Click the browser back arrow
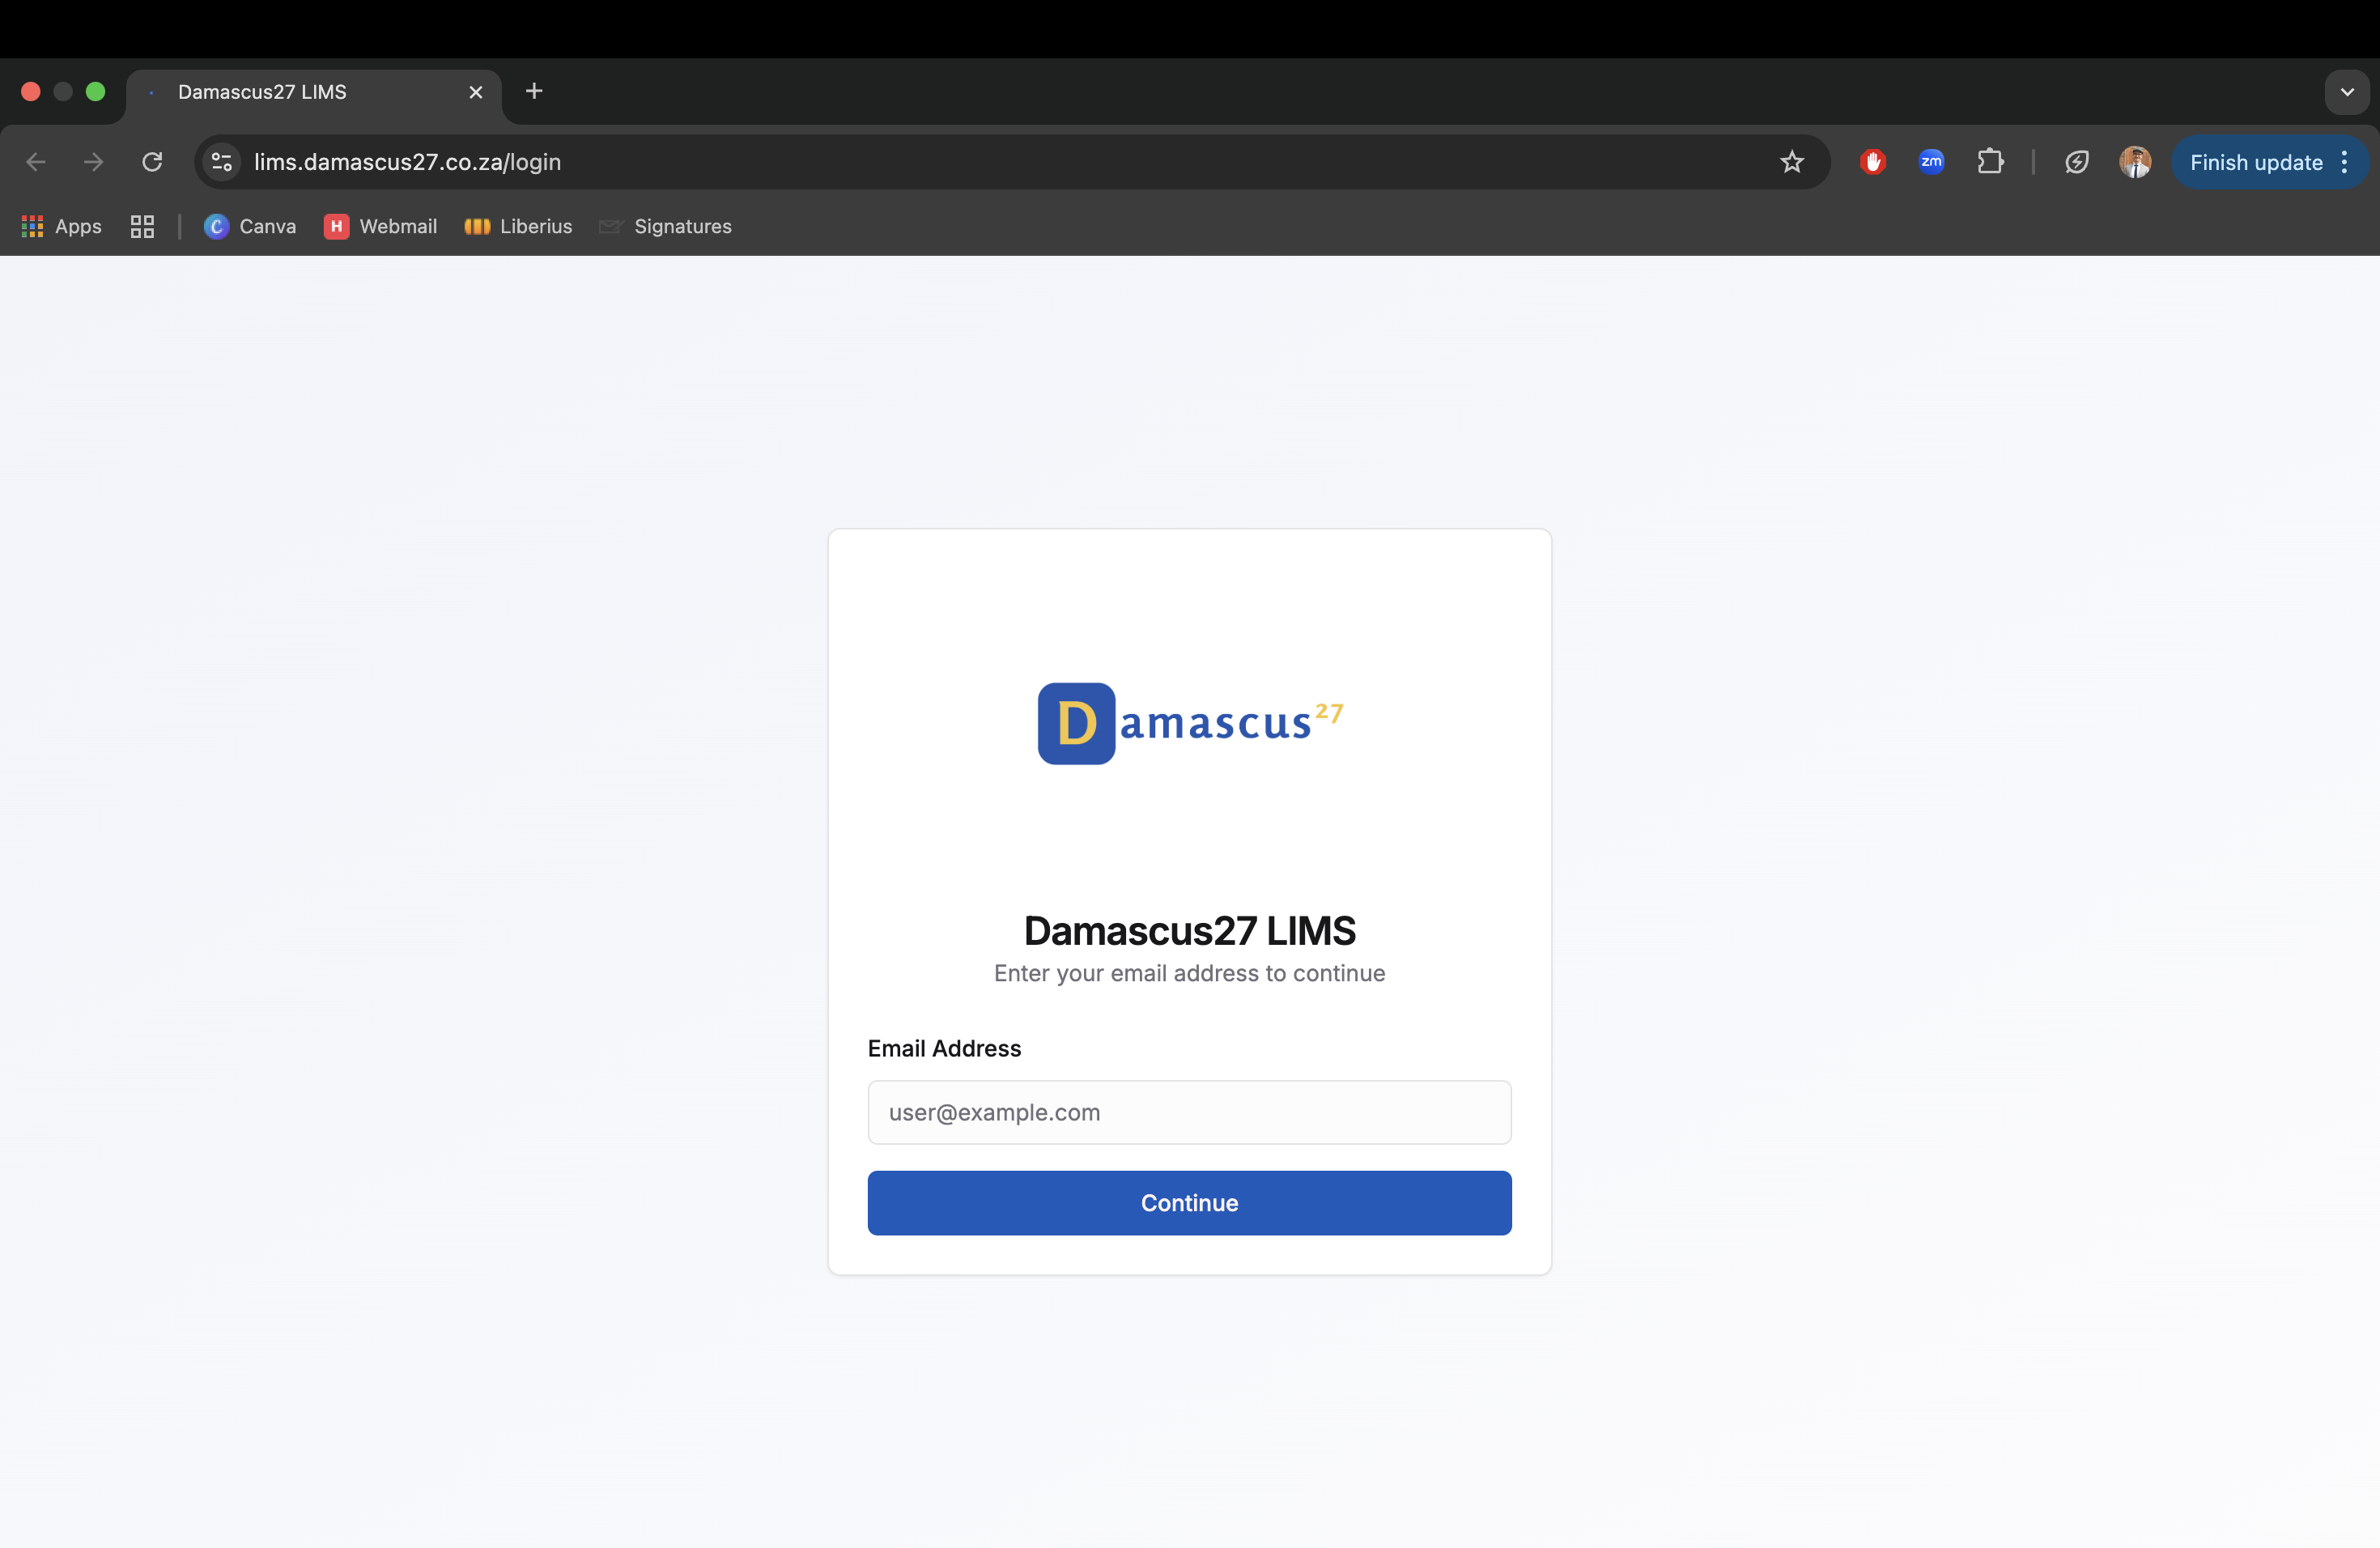2380x1548 pixels. point(36,162)
